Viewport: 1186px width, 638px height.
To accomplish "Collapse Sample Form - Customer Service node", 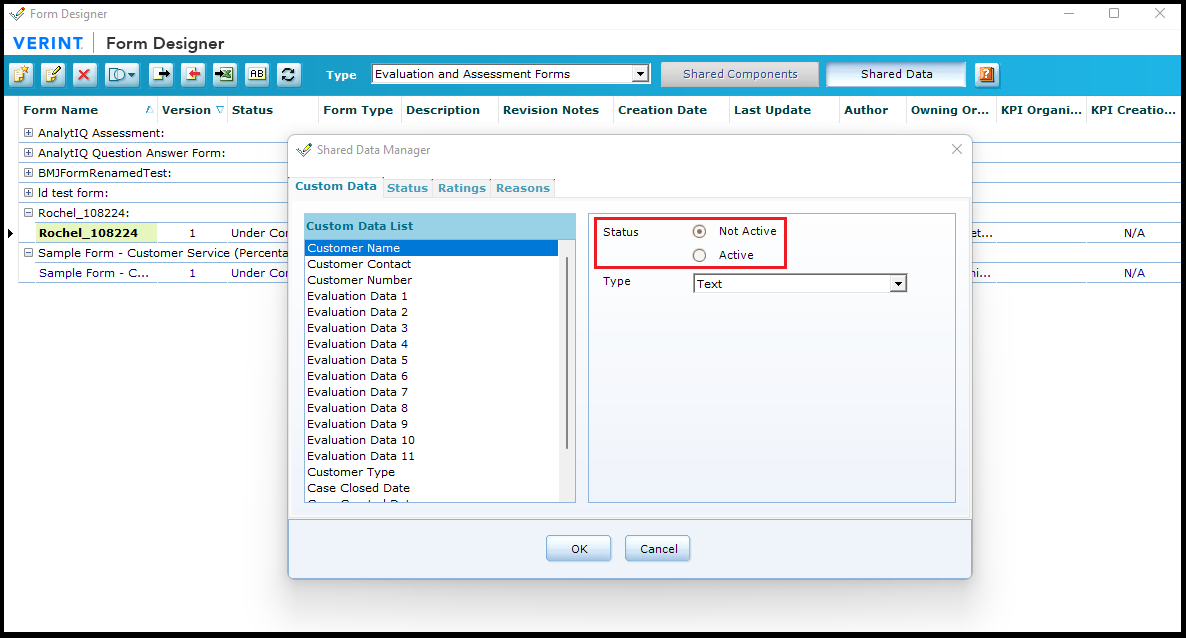I will click(29, 253).
